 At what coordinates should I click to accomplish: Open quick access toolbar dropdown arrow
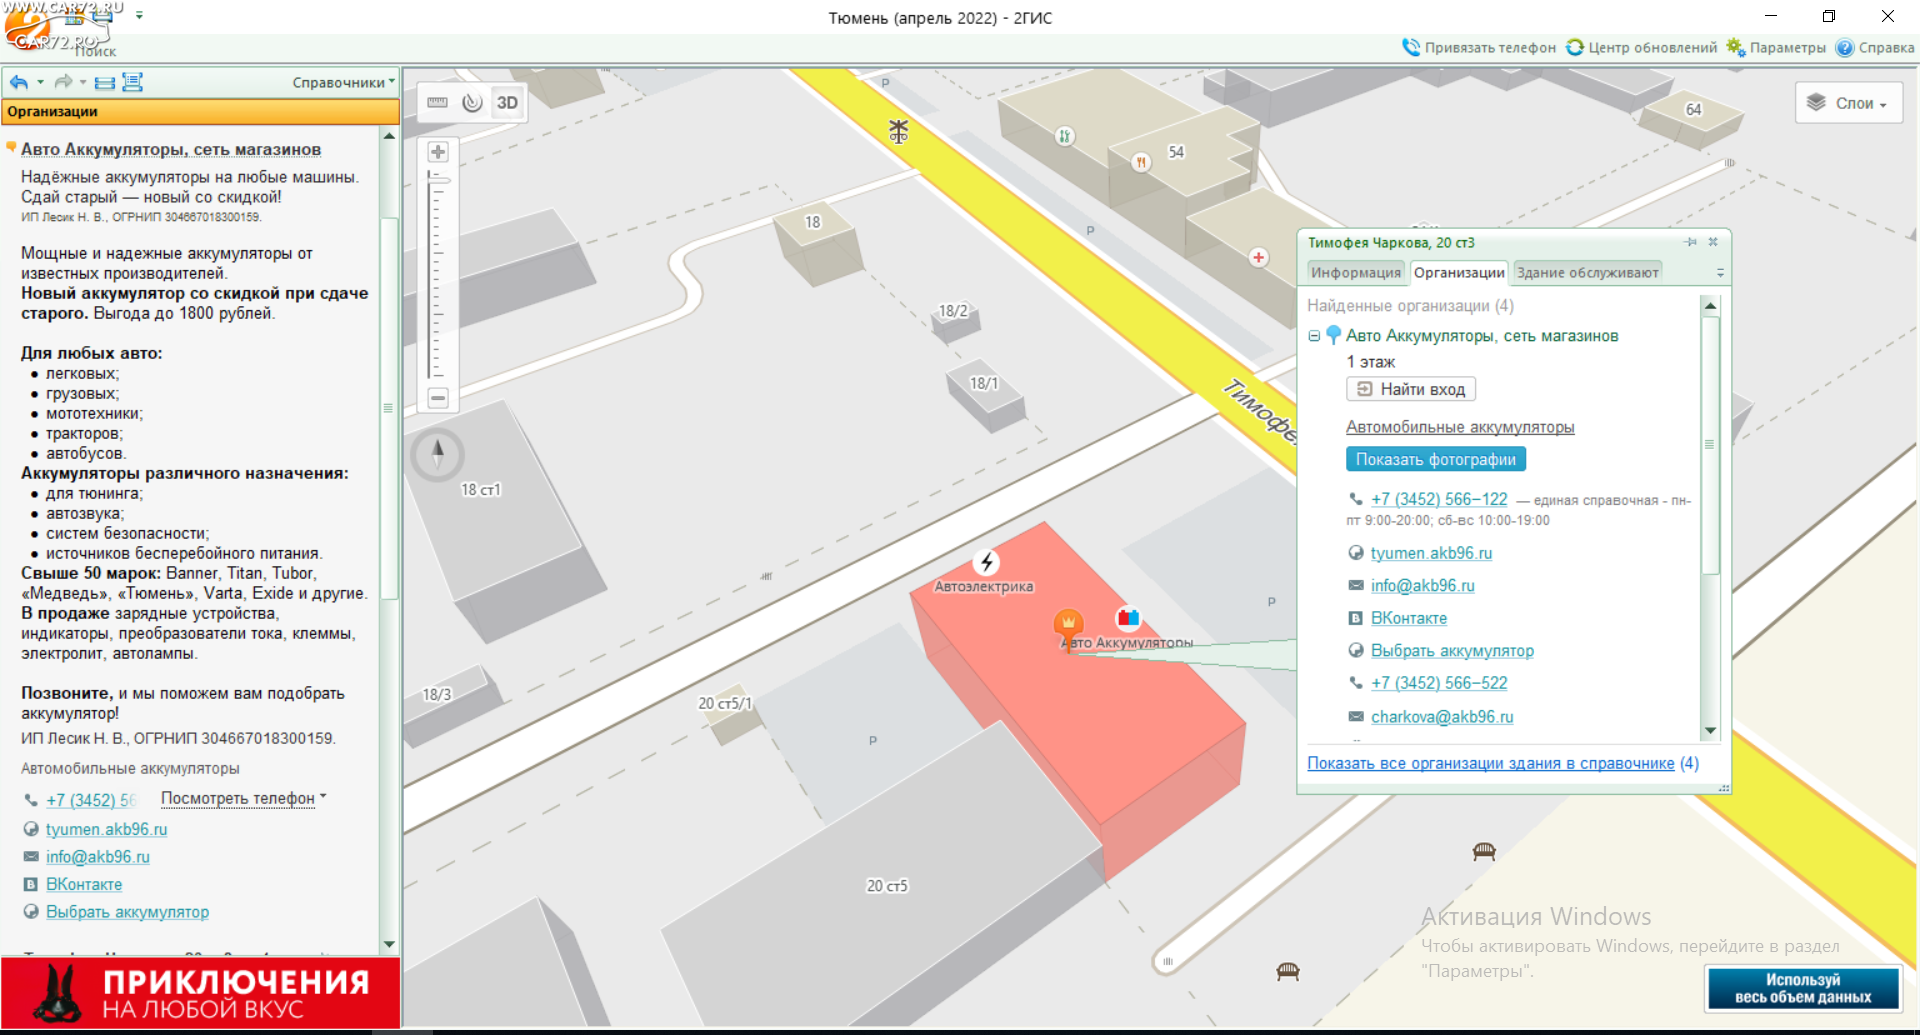tap(139, 16)
